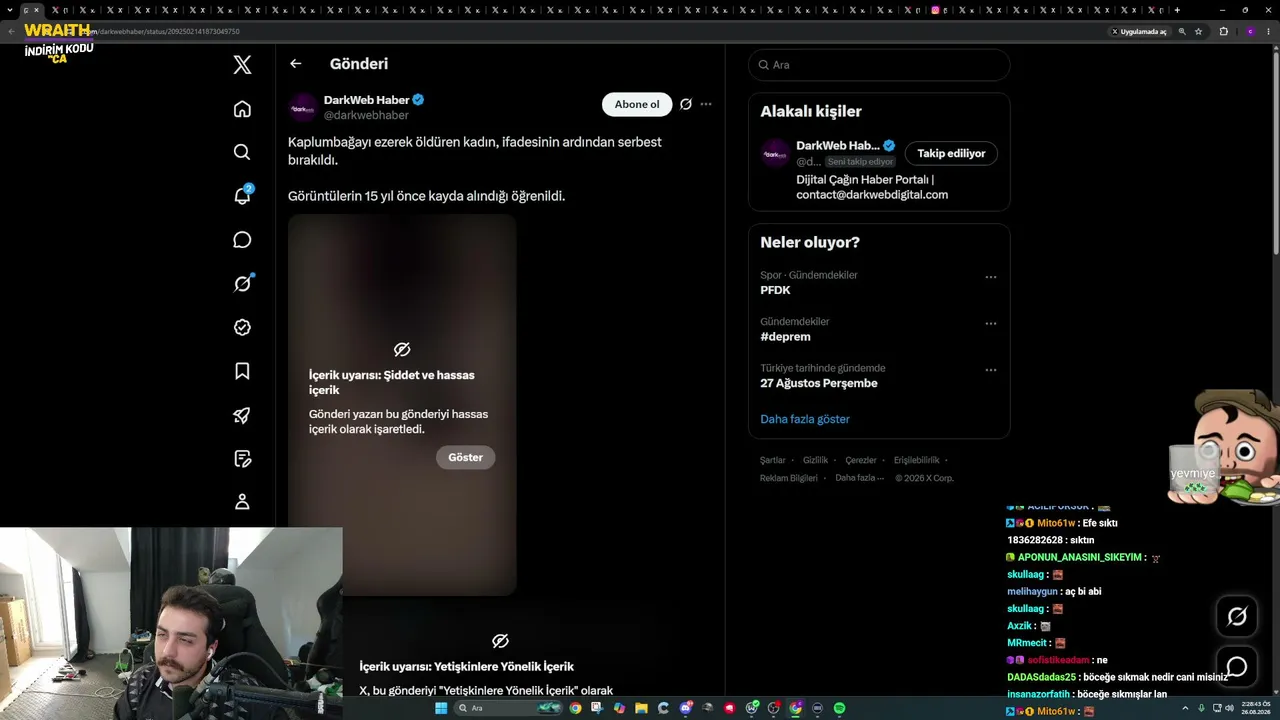
Task: Open more options for PFDK trend
Action: coord(991,277)
